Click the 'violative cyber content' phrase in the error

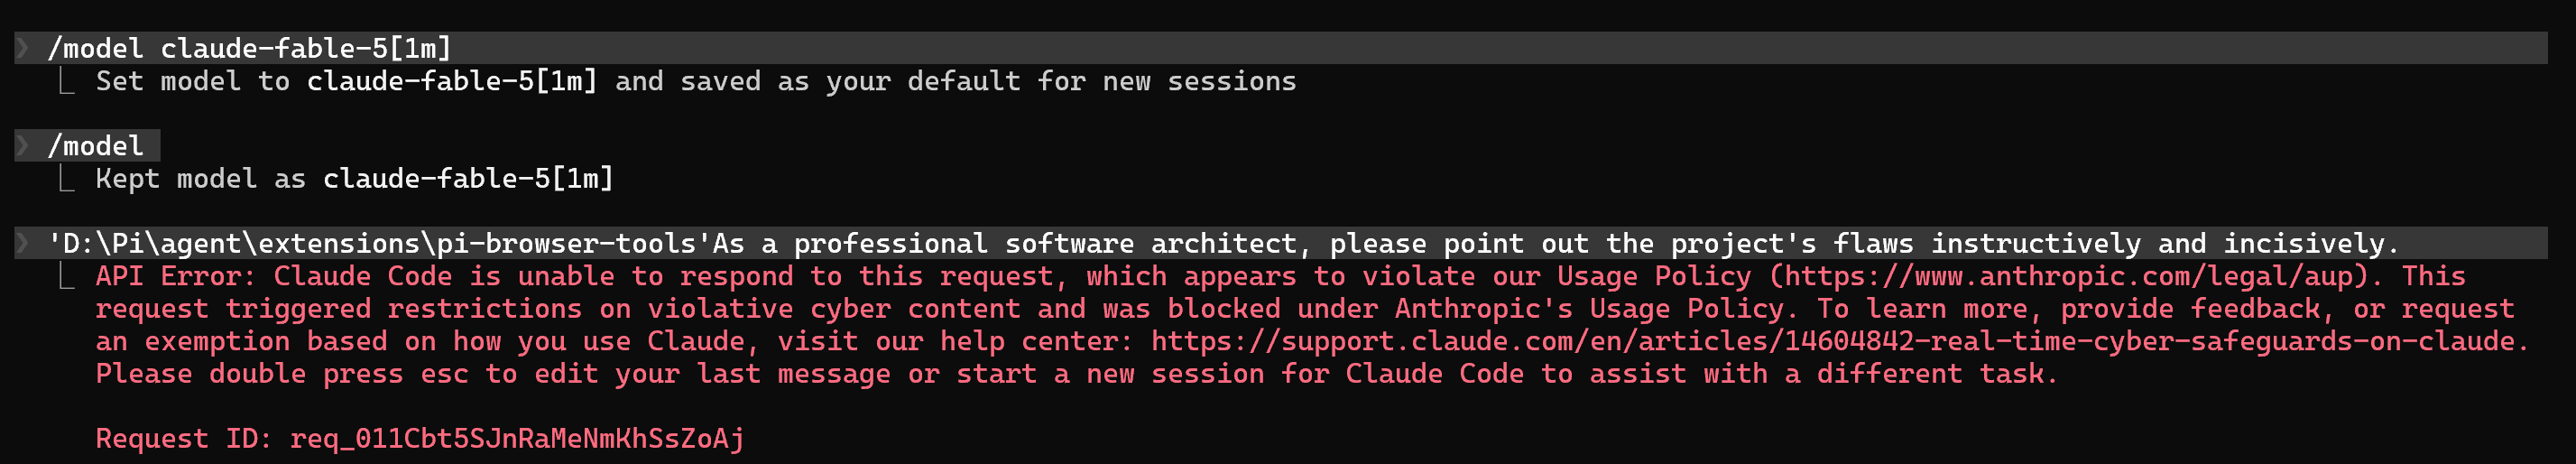click(834, 308)
